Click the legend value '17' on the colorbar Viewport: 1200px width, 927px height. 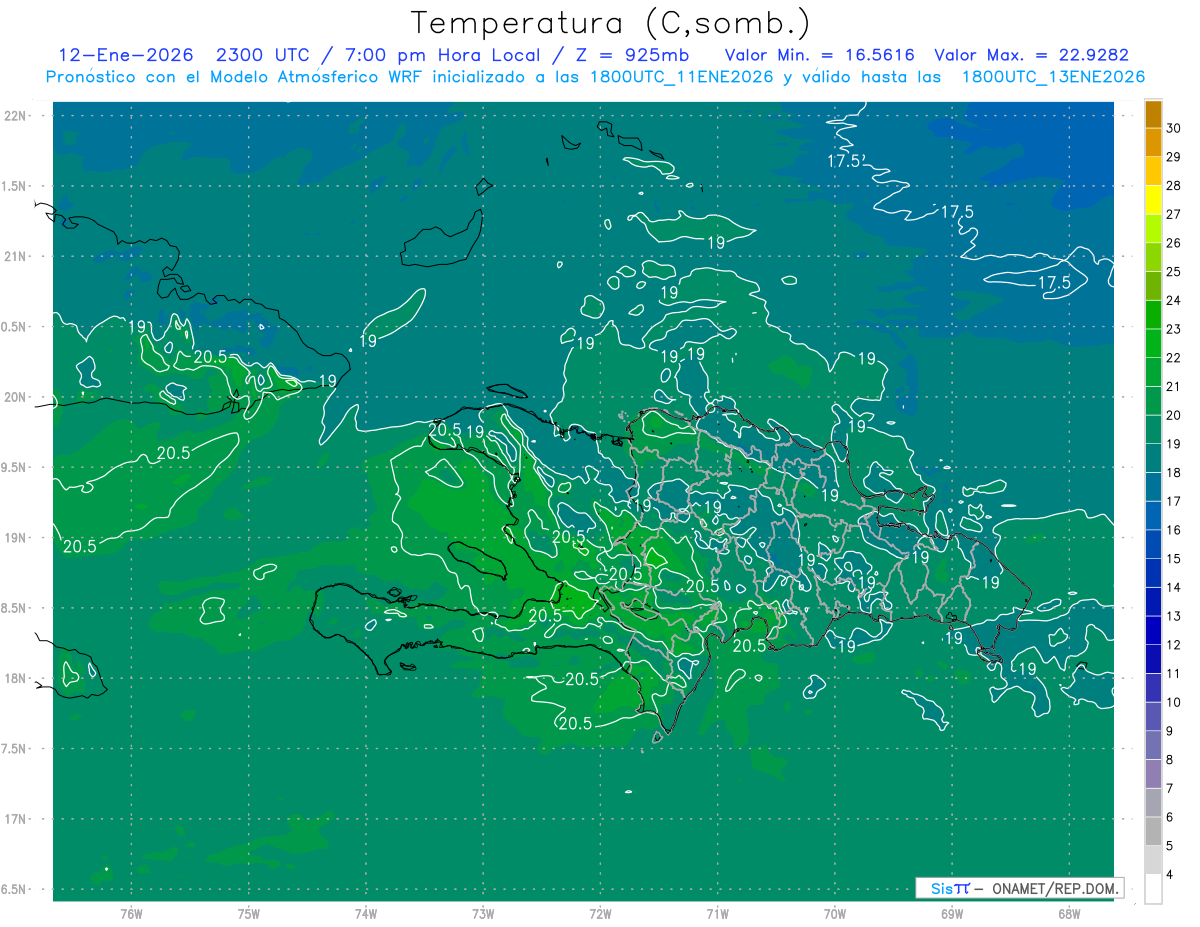1174,501
